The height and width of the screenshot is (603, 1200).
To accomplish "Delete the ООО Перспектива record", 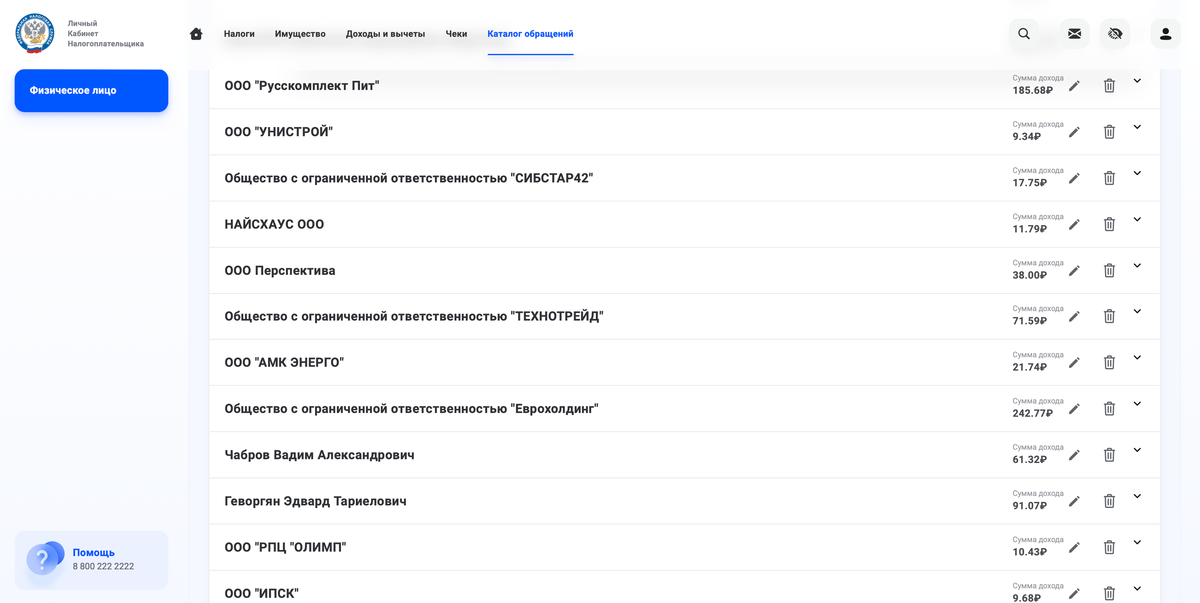I will (1109, 270).
